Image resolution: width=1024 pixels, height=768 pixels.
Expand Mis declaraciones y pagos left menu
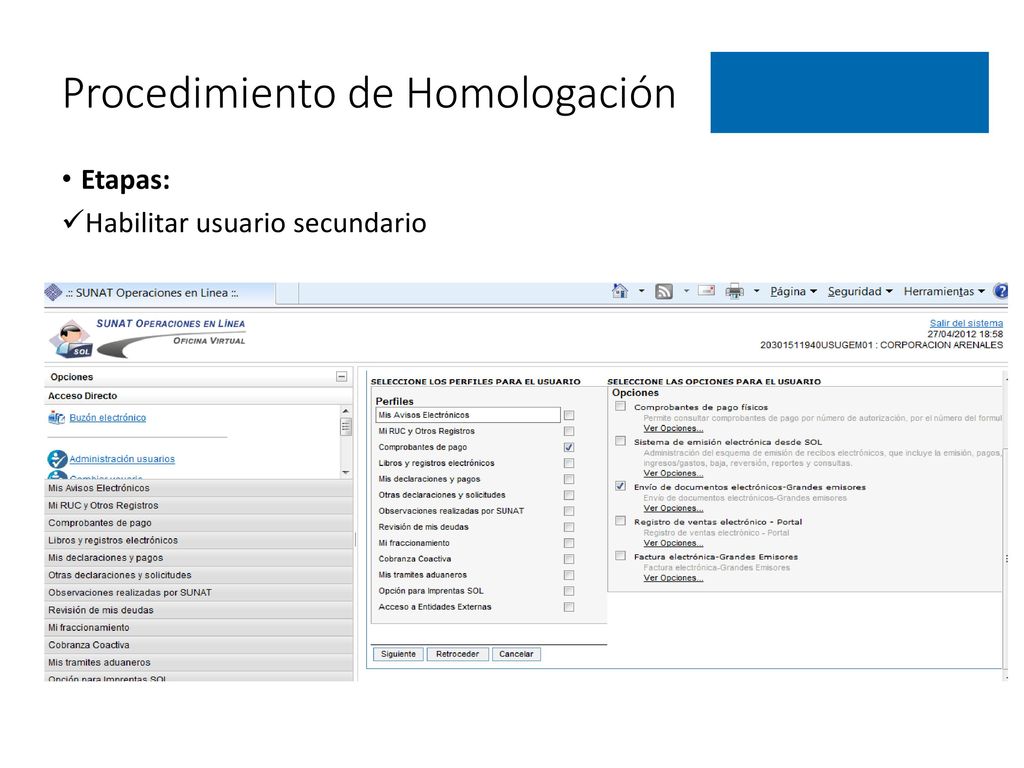[x=199, y=558]
